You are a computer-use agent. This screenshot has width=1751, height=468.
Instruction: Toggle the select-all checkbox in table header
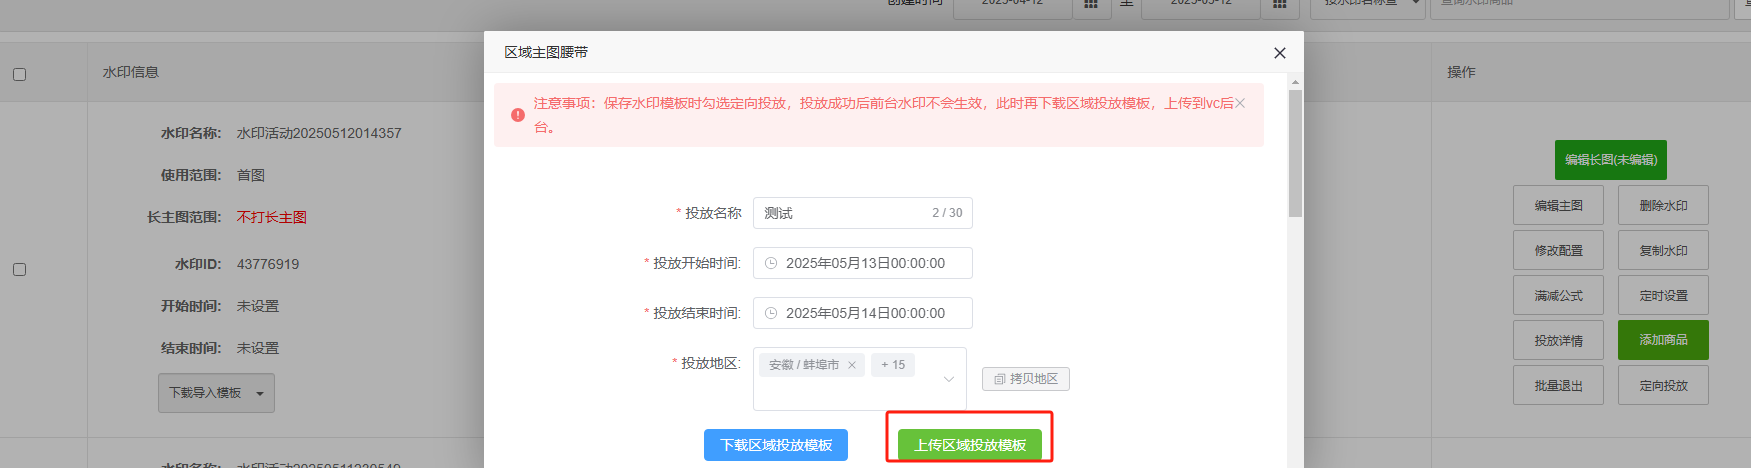[x=19, y=74]
